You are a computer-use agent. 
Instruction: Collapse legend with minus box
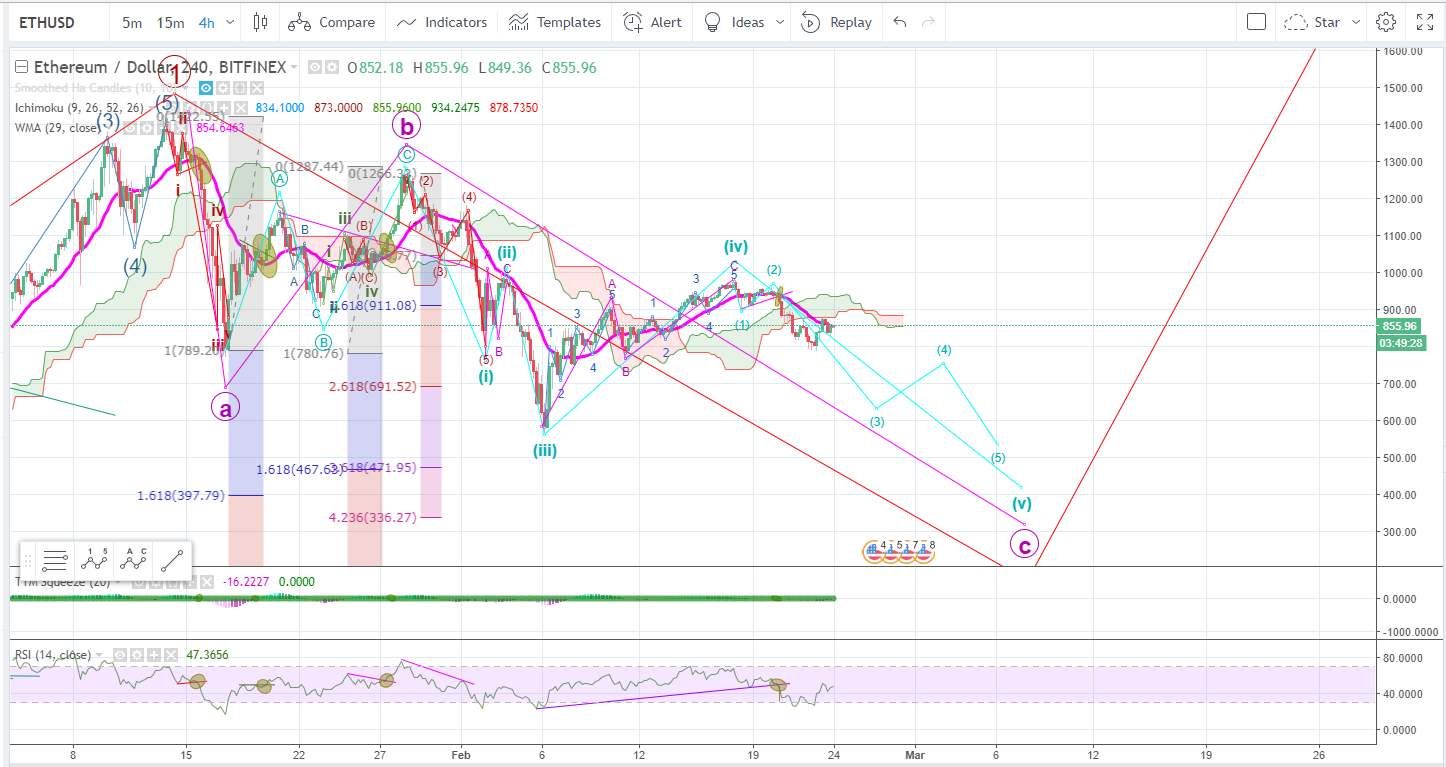(23, 68)
